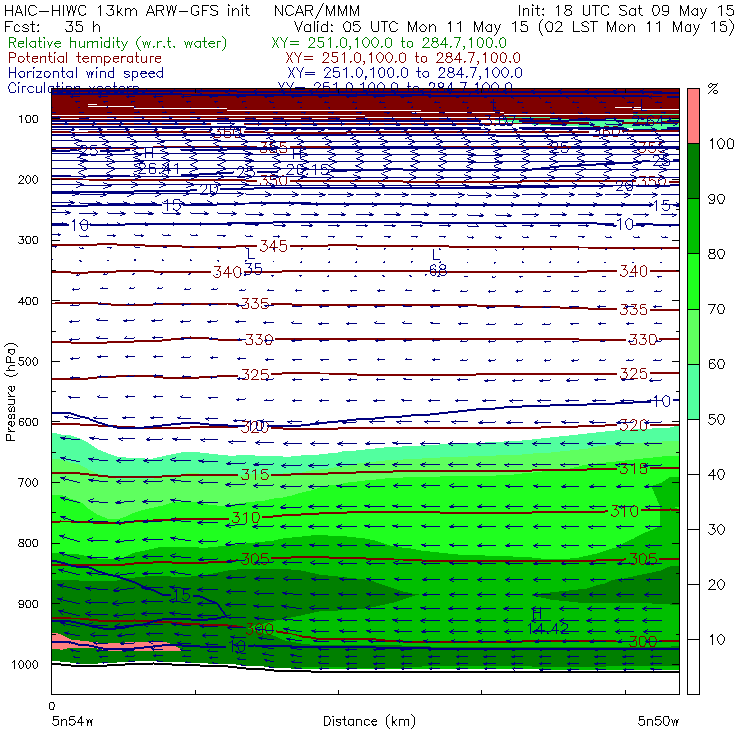Image resolution: width=740 pixels, height=740 pixels.
Task: Click the "Init: 18 UTC Sat 09 May 15" text
Action: pyautogui.click(x=626, y=10)
